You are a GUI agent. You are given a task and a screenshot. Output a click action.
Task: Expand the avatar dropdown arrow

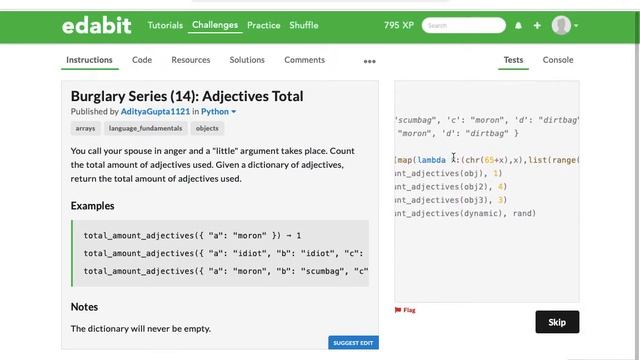coord(576,26)
